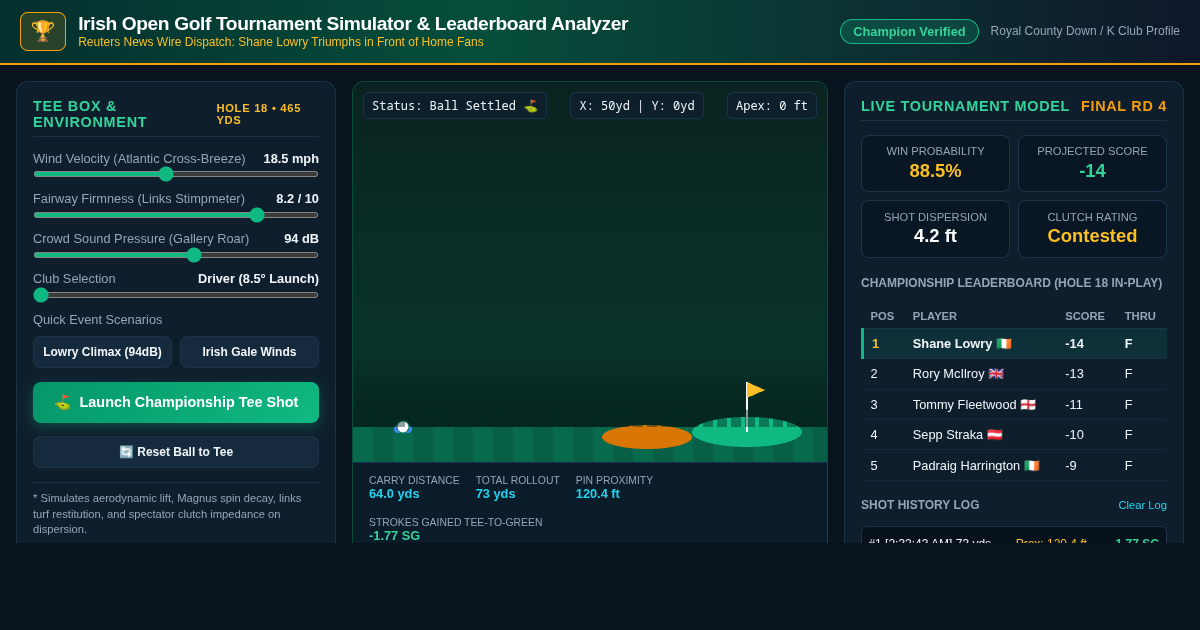Viewport: 1200px width, 630px height.
Task: Click the Shot Dispersion card
Action: click(935, 229)
